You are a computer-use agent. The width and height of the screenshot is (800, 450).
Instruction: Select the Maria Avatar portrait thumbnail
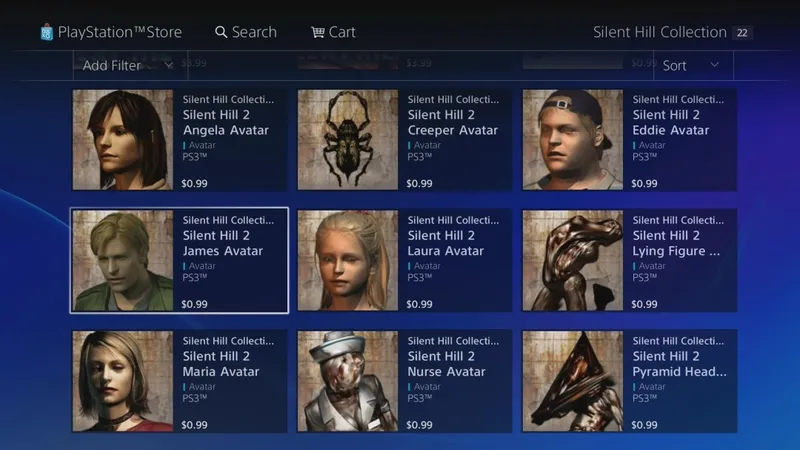[x=122, y=381]
